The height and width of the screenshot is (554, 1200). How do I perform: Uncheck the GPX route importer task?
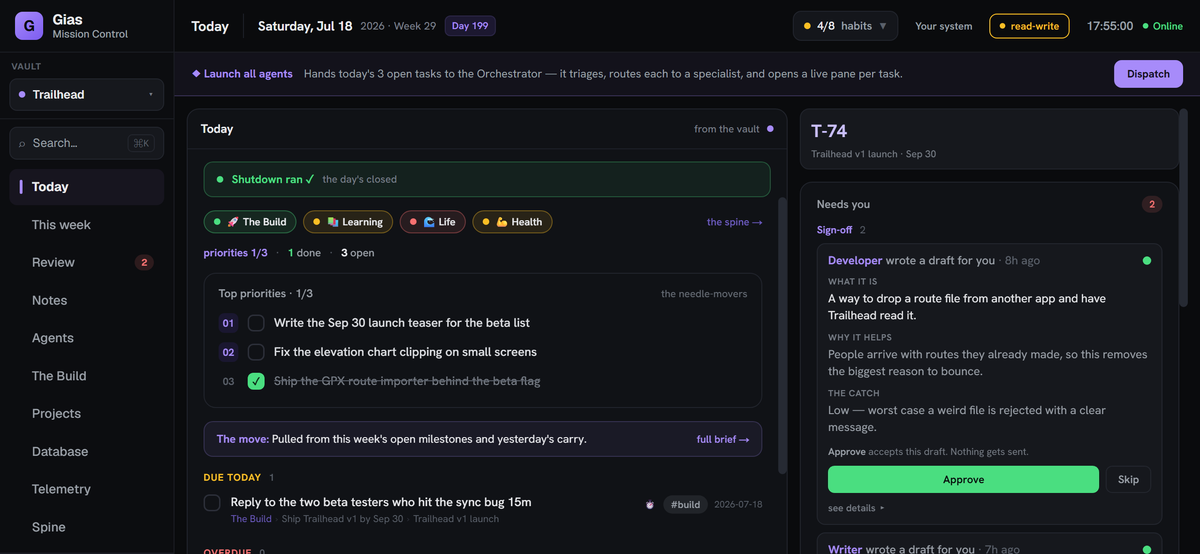coord(256,381)
